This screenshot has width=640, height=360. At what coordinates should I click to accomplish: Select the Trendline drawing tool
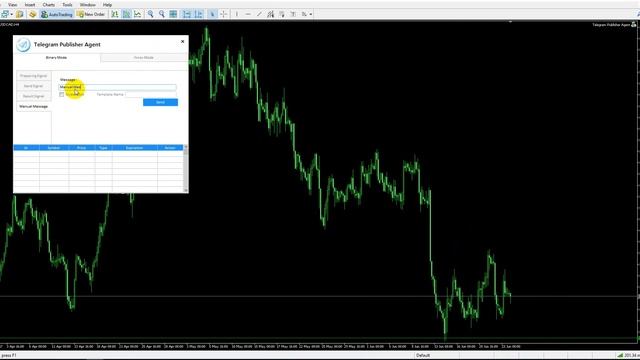click(259, 14)
